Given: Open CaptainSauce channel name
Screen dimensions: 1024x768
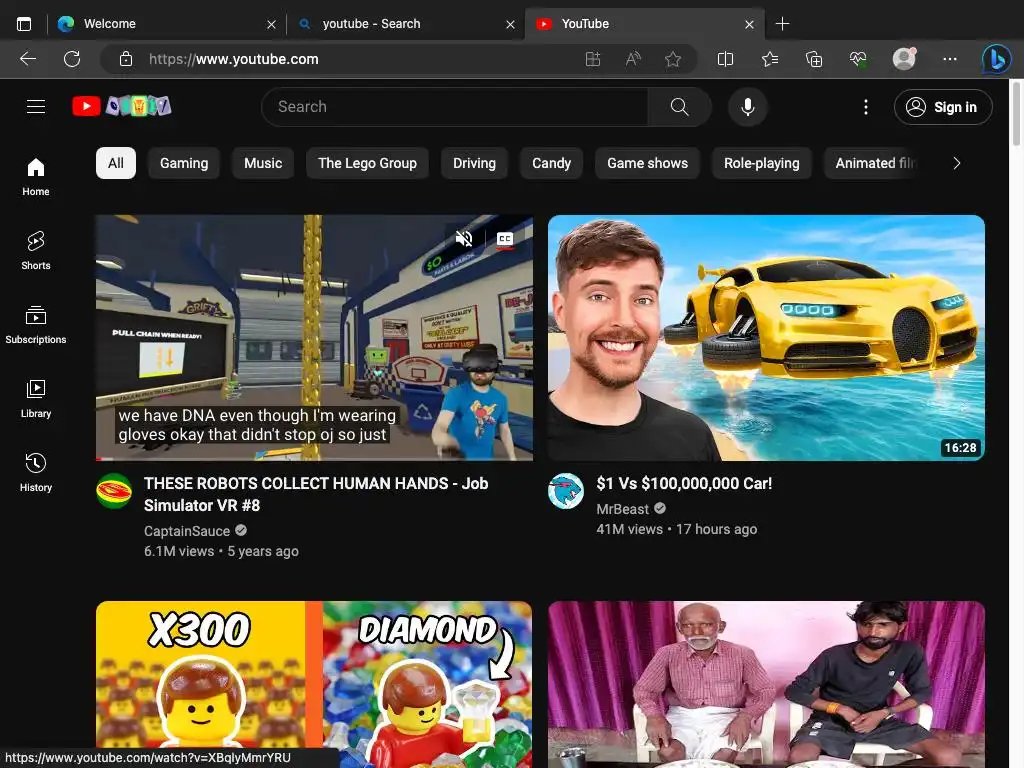Looking at the screenshot, I should (187, 531).
